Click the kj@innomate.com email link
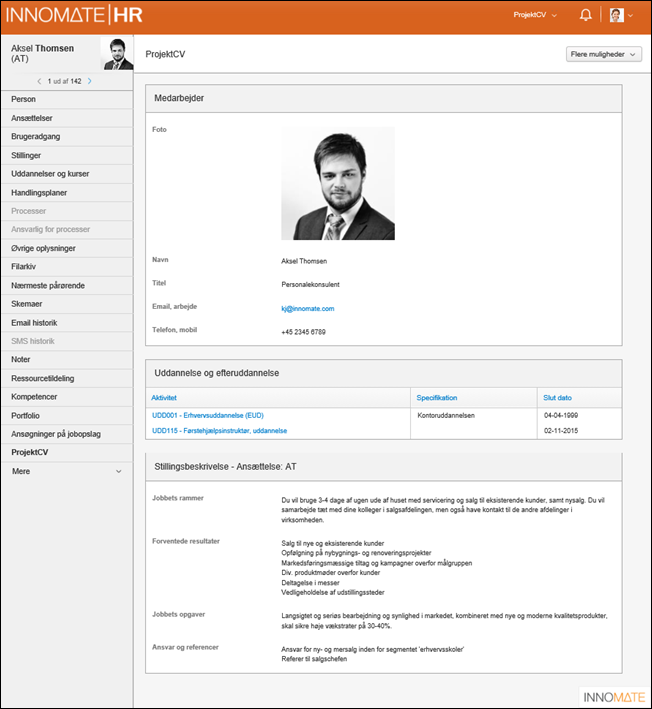 click(x=307, y=309)
